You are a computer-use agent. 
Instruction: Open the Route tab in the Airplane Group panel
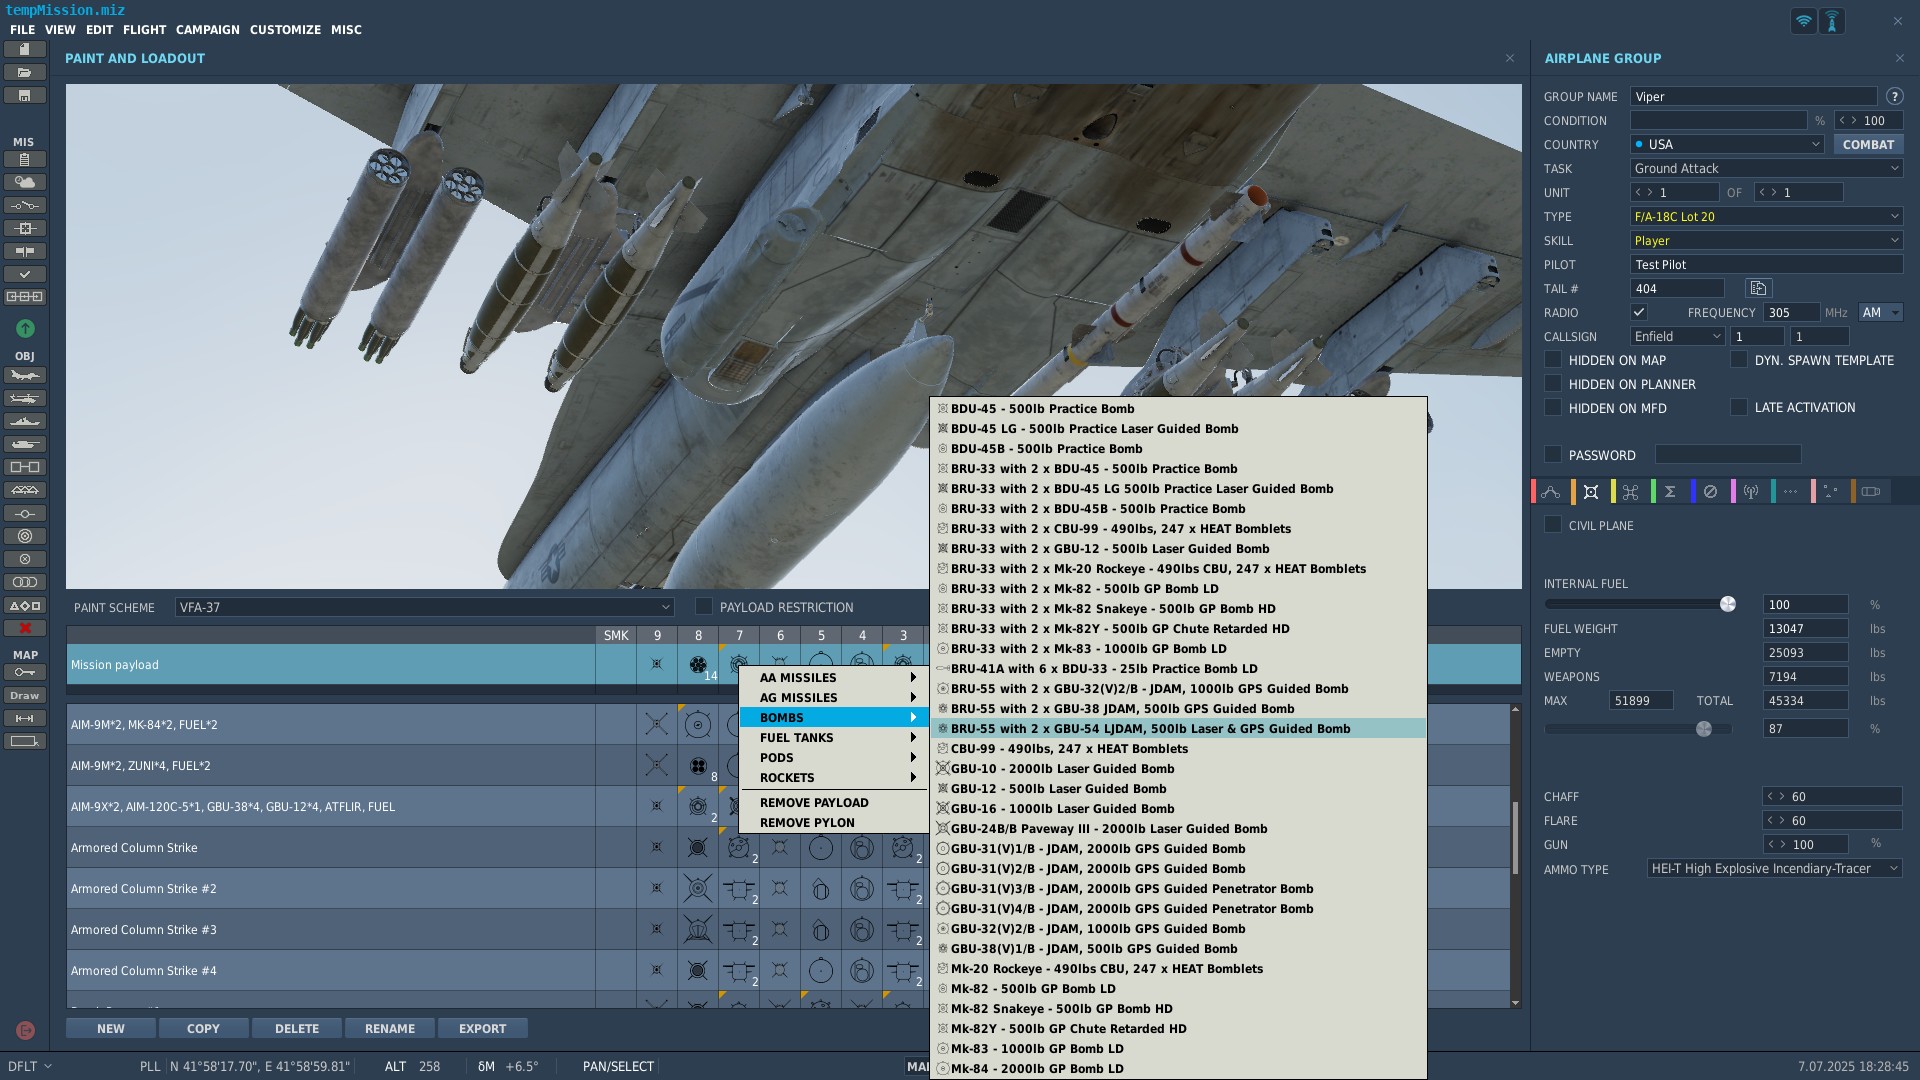pos(1551,491)
